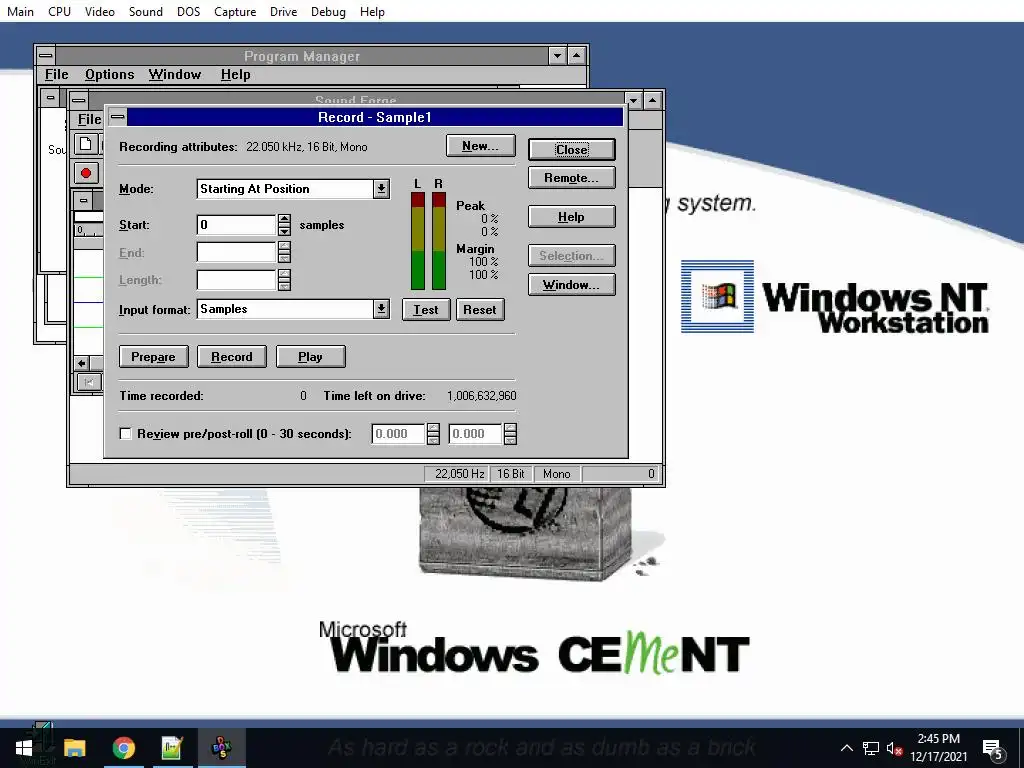Open File Explorer from the taskbar

click(74, 748)
